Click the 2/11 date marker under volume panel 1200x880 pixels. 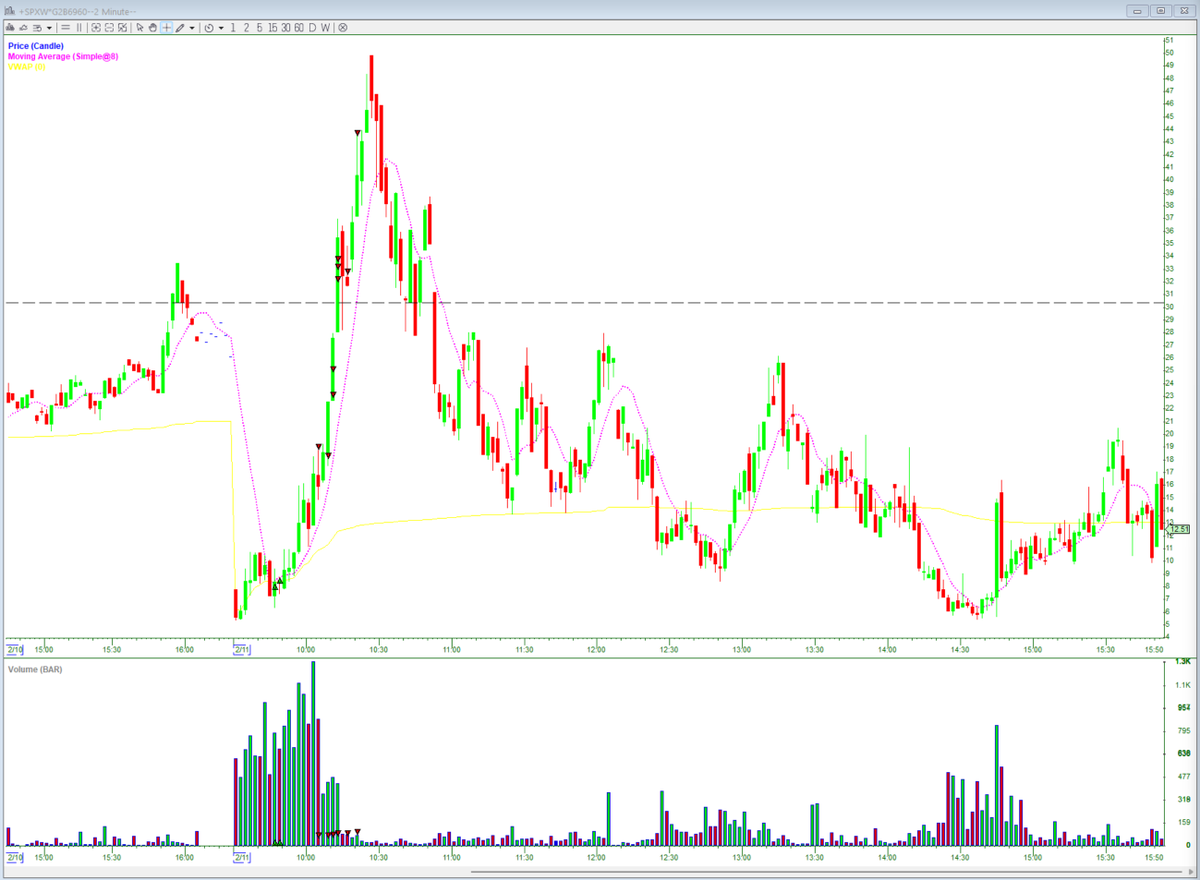(241, 857)
